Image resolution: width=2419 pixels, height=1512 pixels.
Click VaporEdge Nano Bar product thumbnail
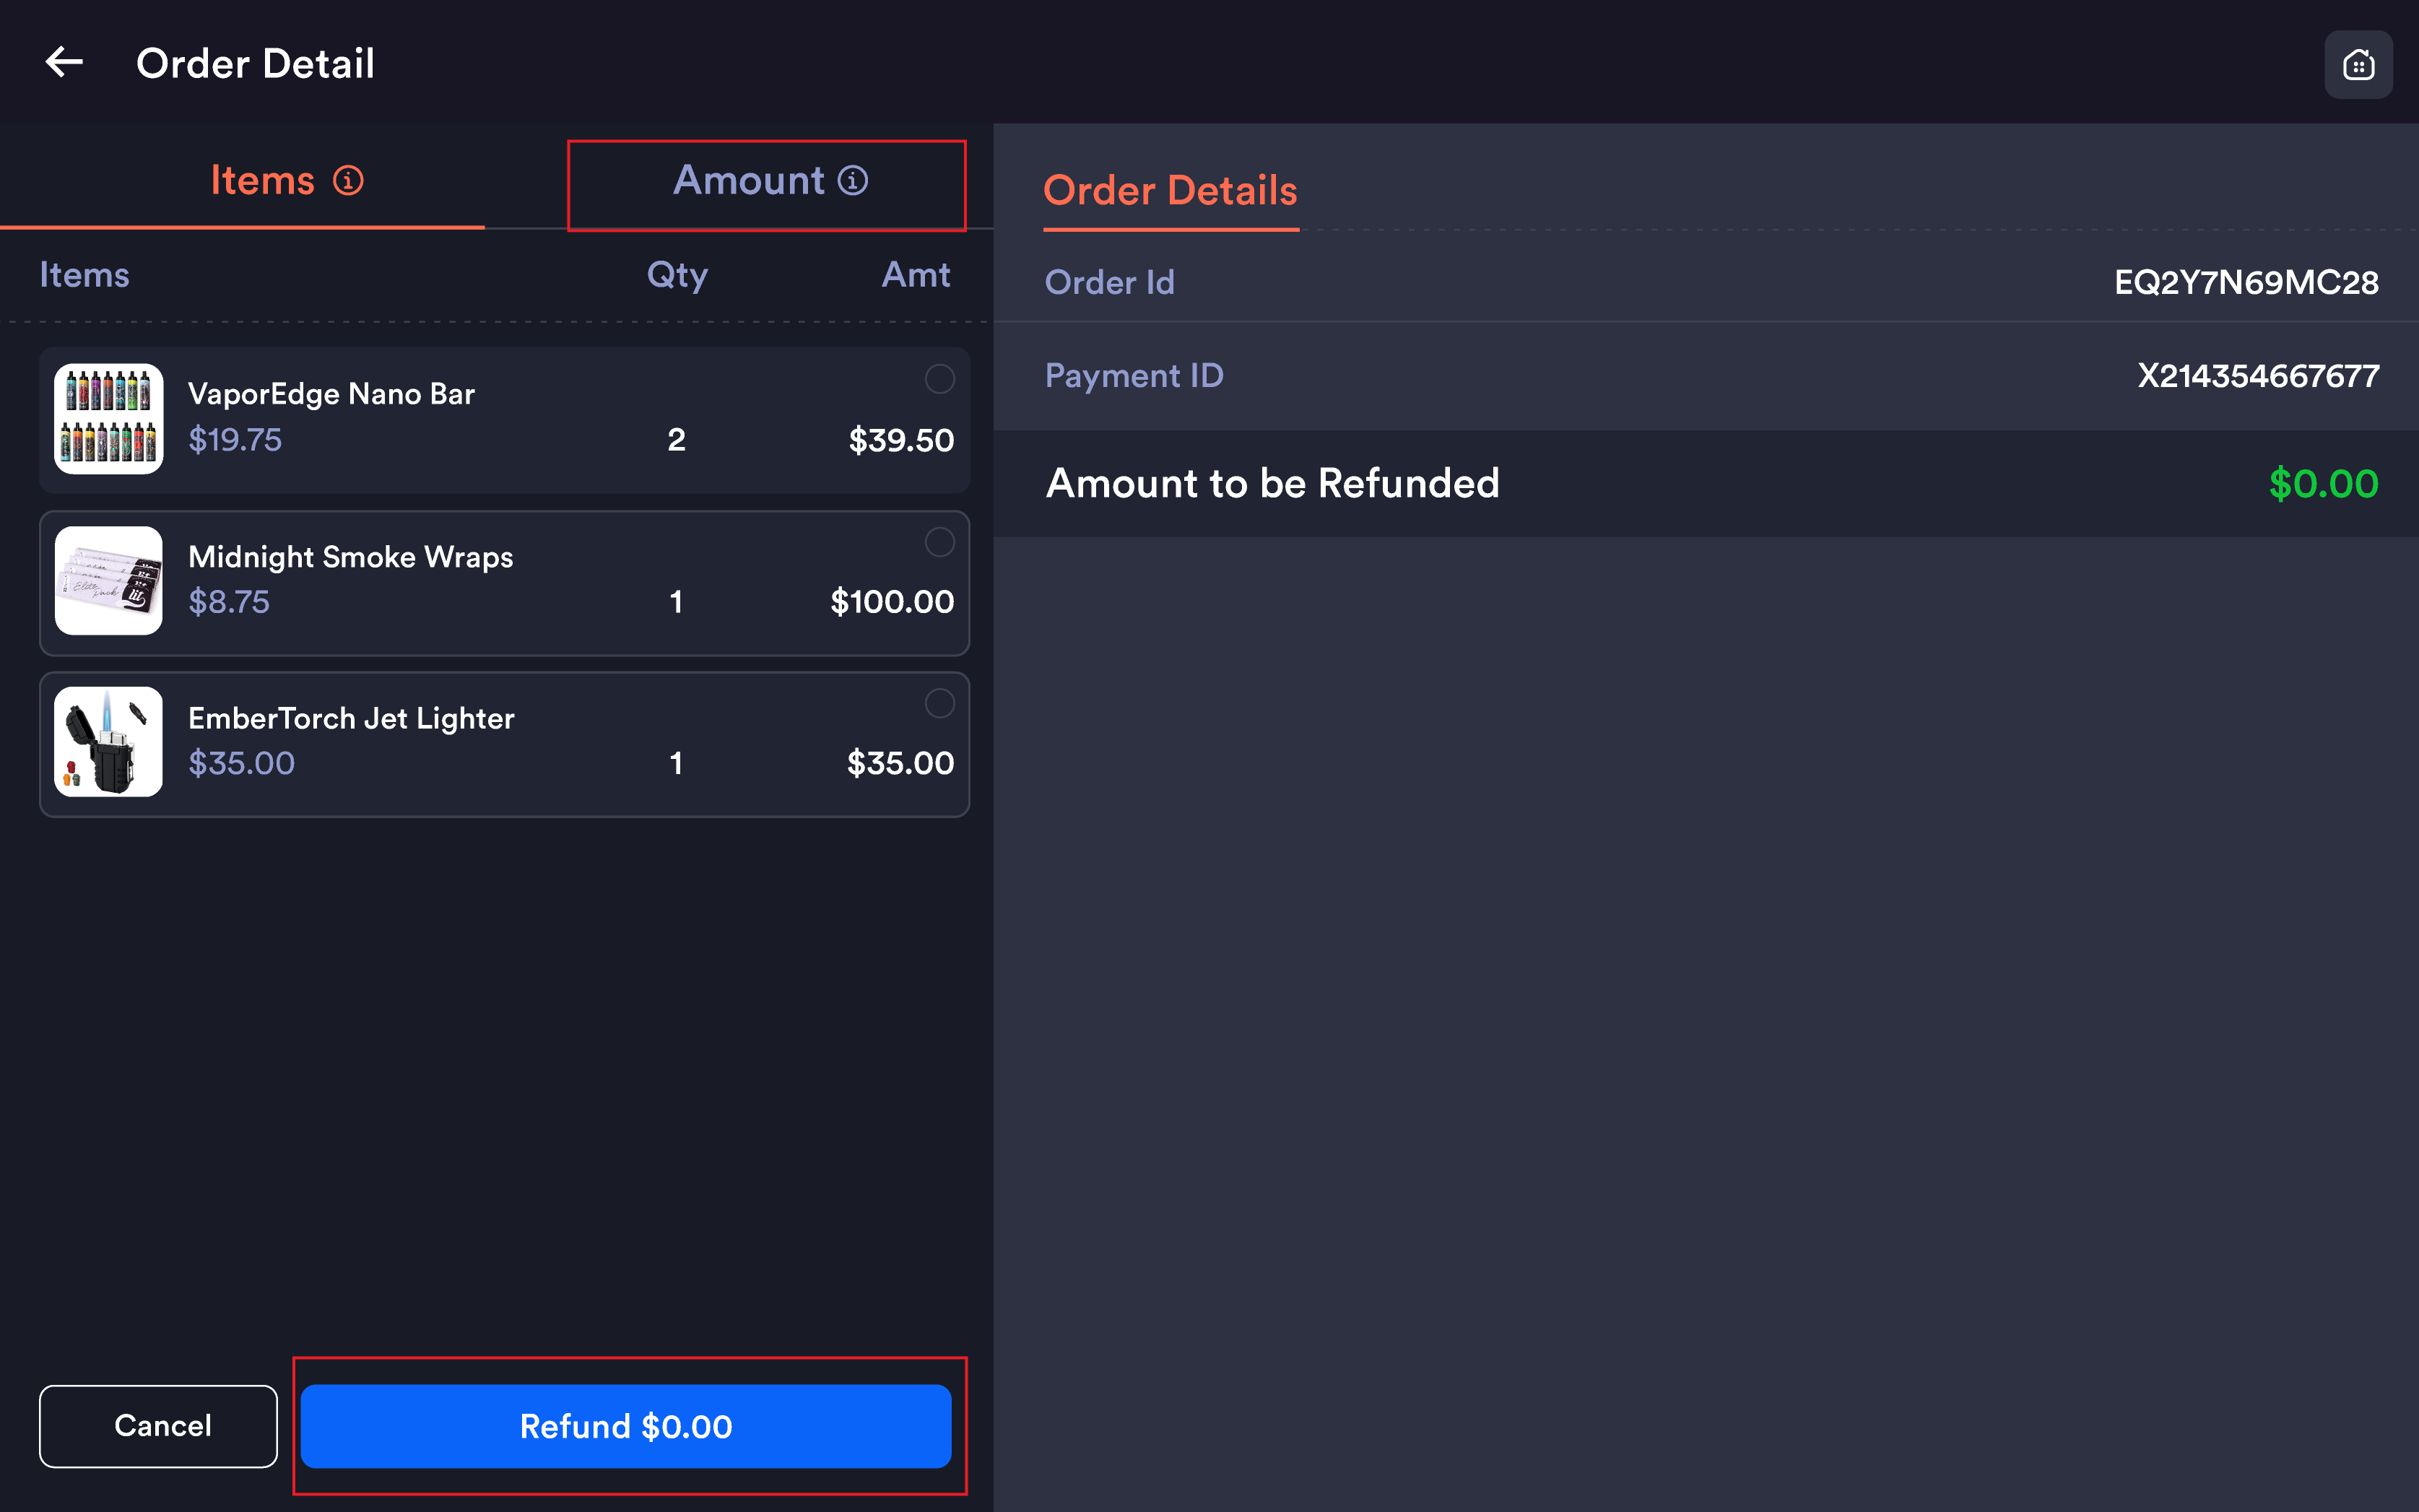(x=109, y=419)
